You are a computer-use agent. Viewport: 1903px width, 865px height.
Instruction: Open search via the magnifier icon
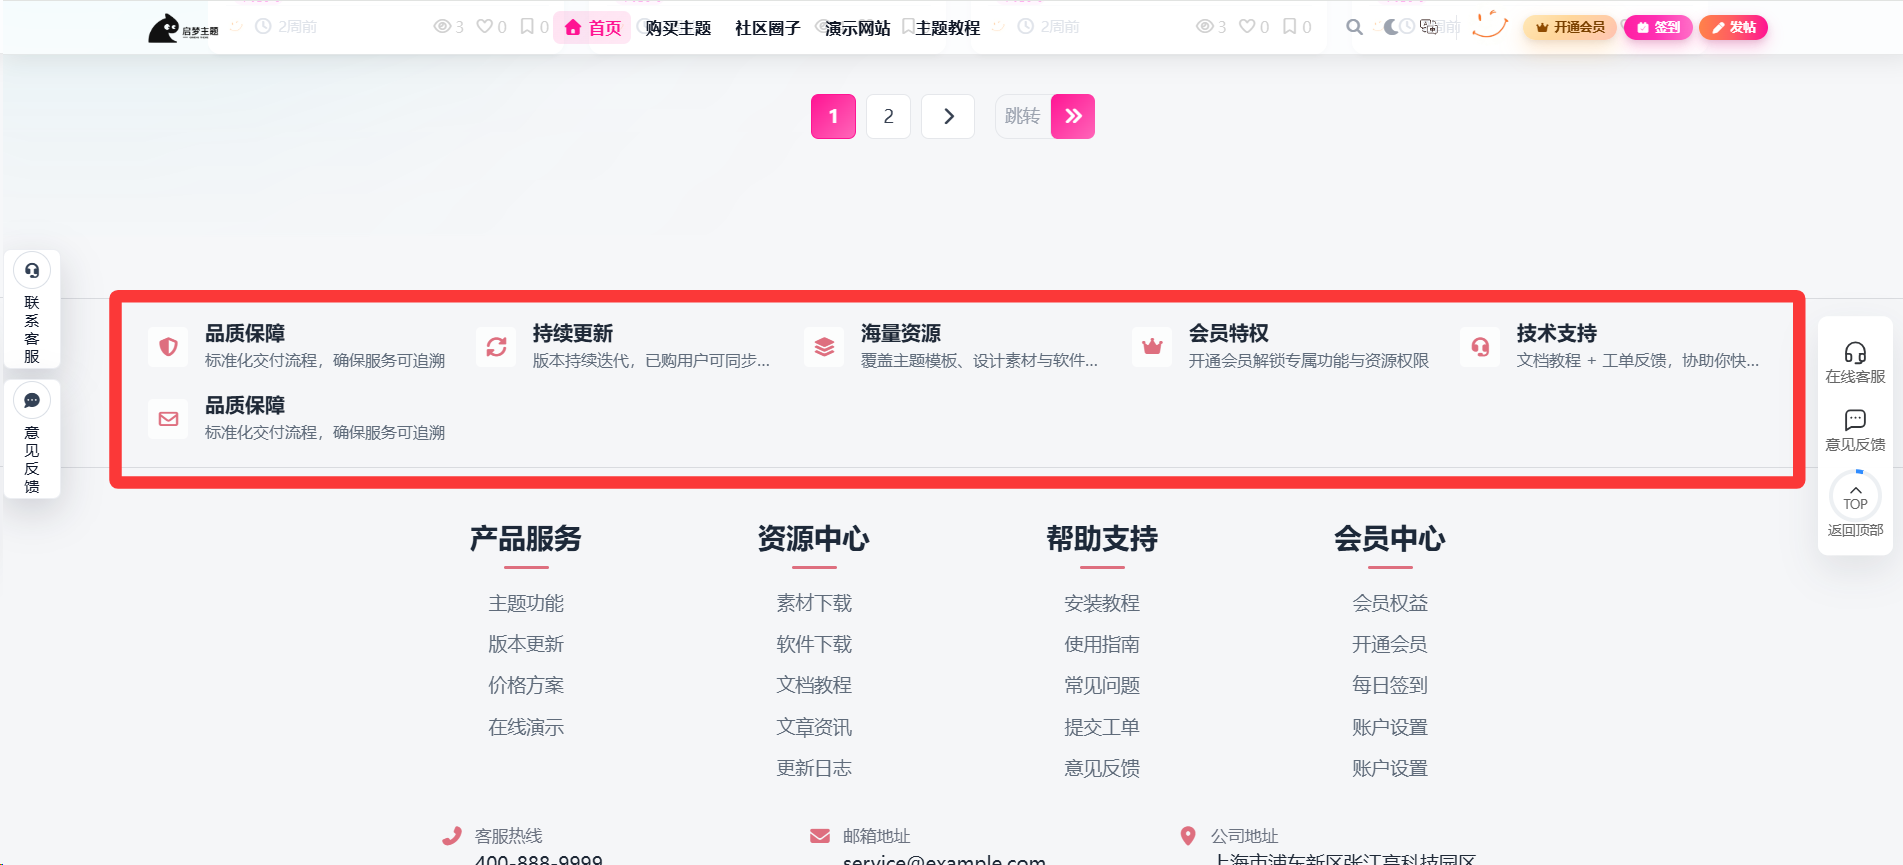coord(1354,27)
